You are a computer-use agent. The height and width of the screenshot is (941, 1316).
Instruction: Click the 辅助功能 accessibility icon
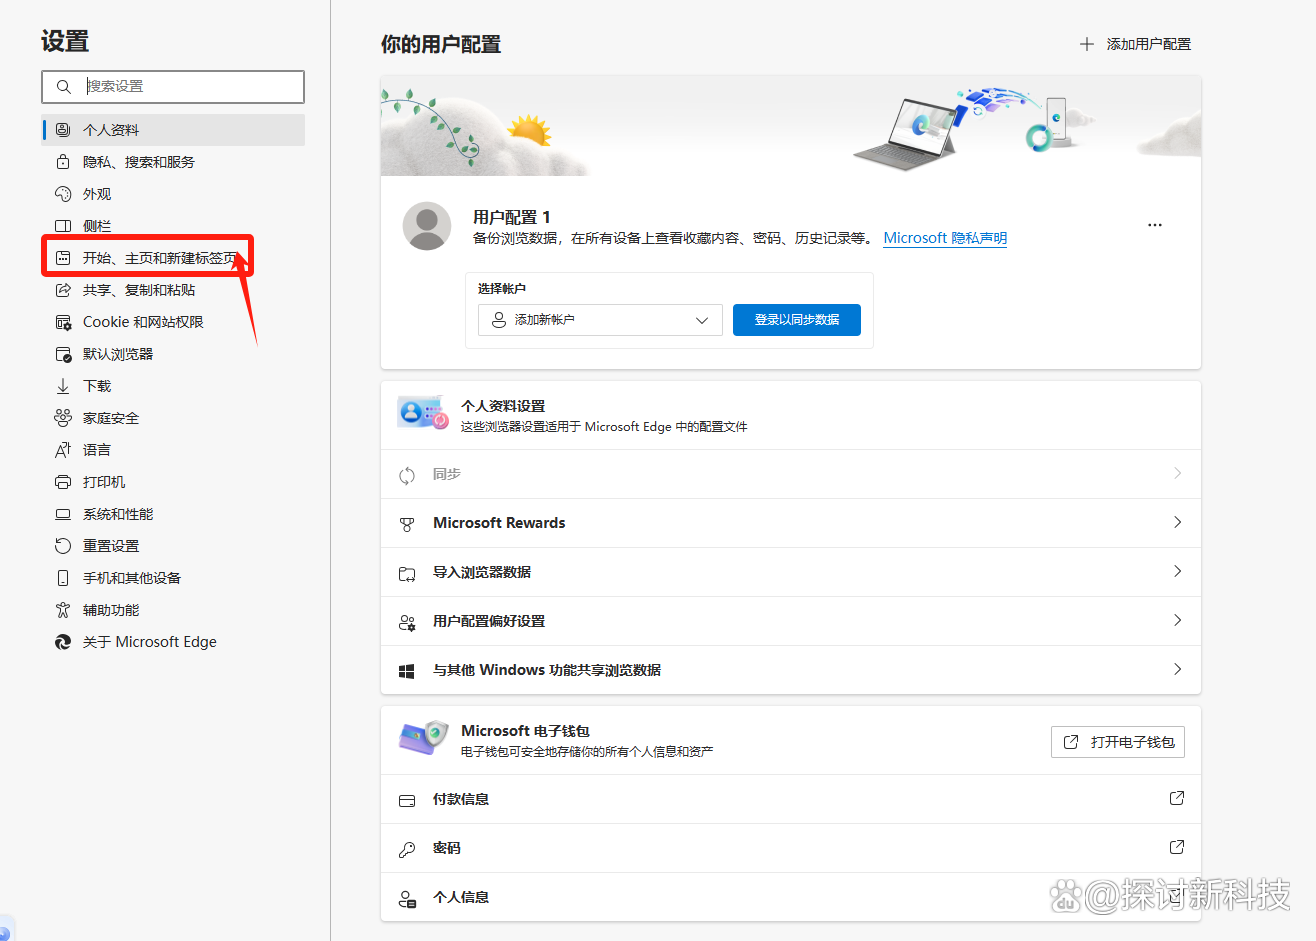point(63,610)
